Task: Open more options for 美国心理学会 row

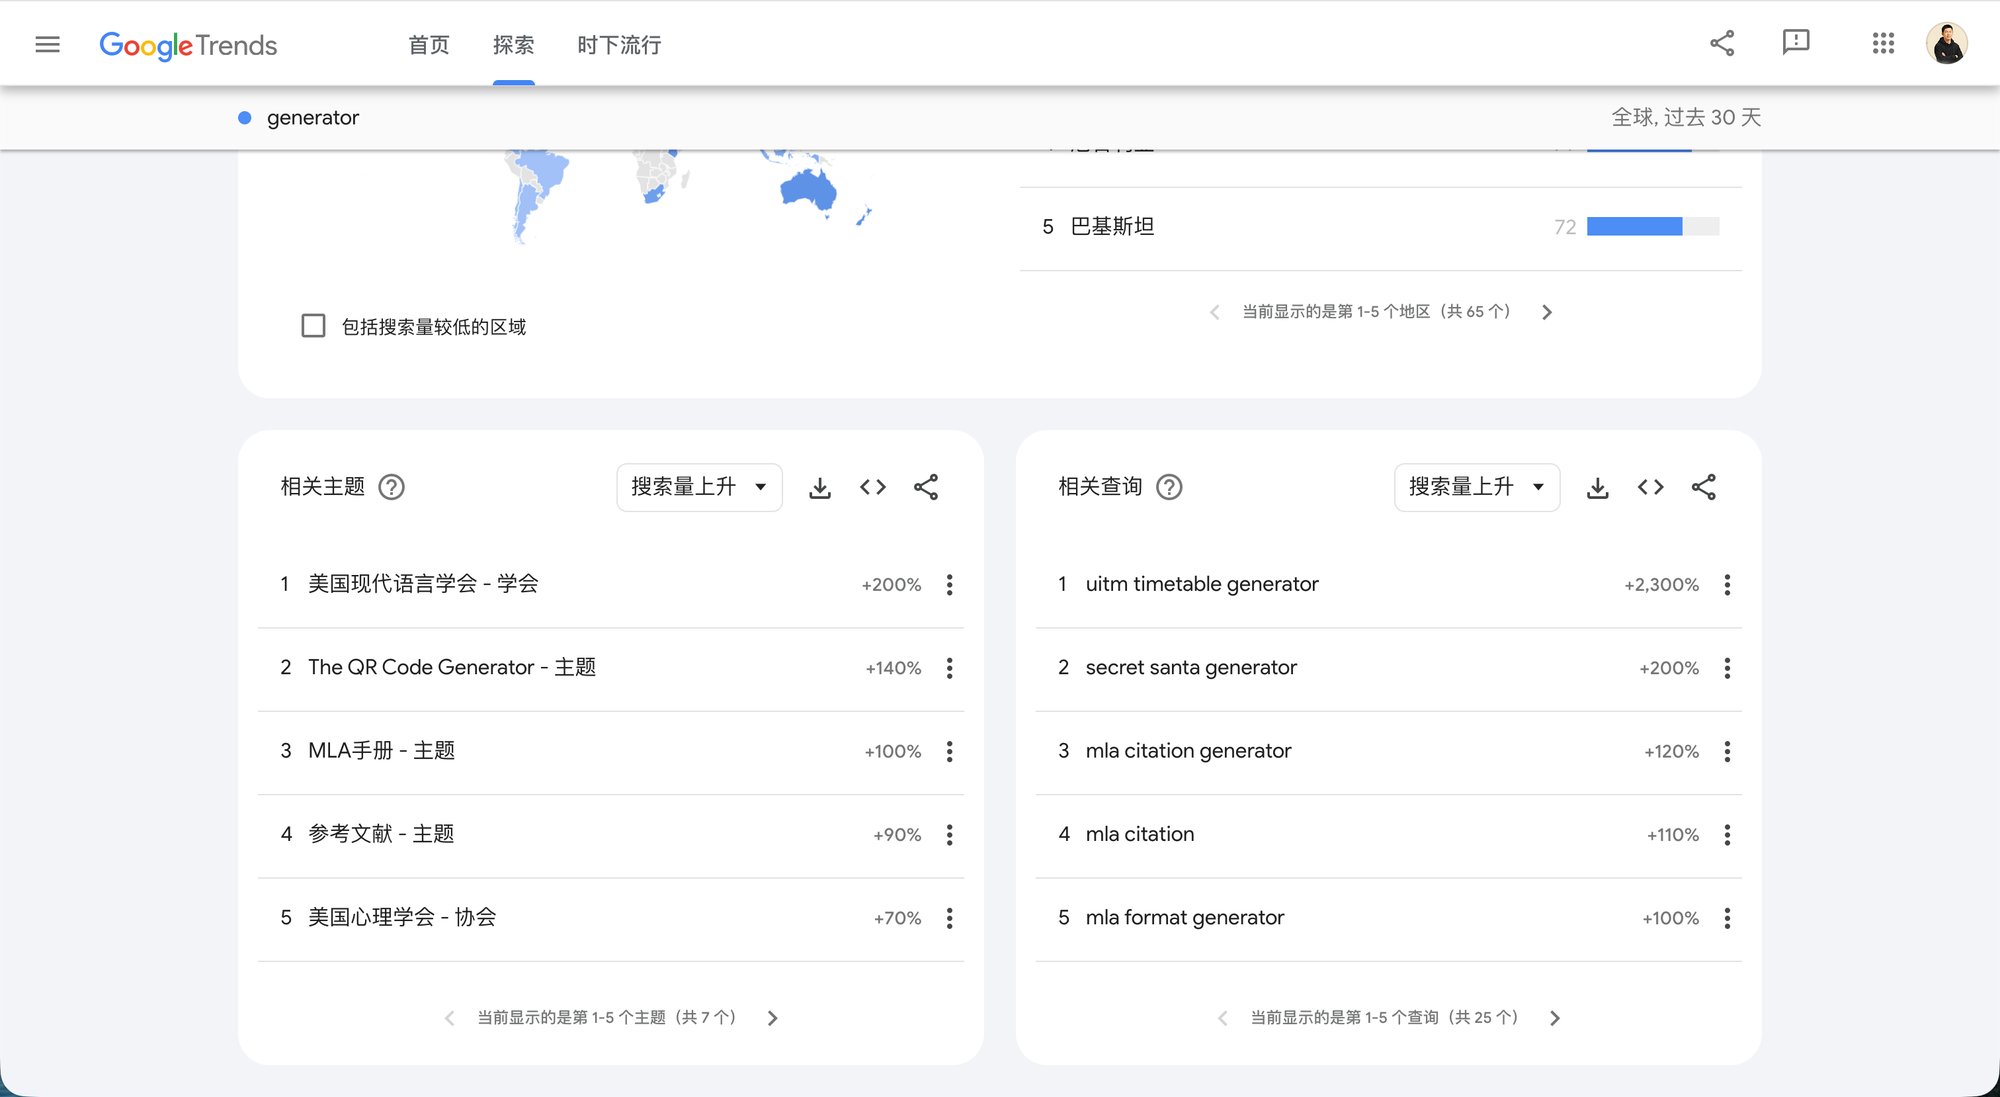Action: click(x=949, y=918)
